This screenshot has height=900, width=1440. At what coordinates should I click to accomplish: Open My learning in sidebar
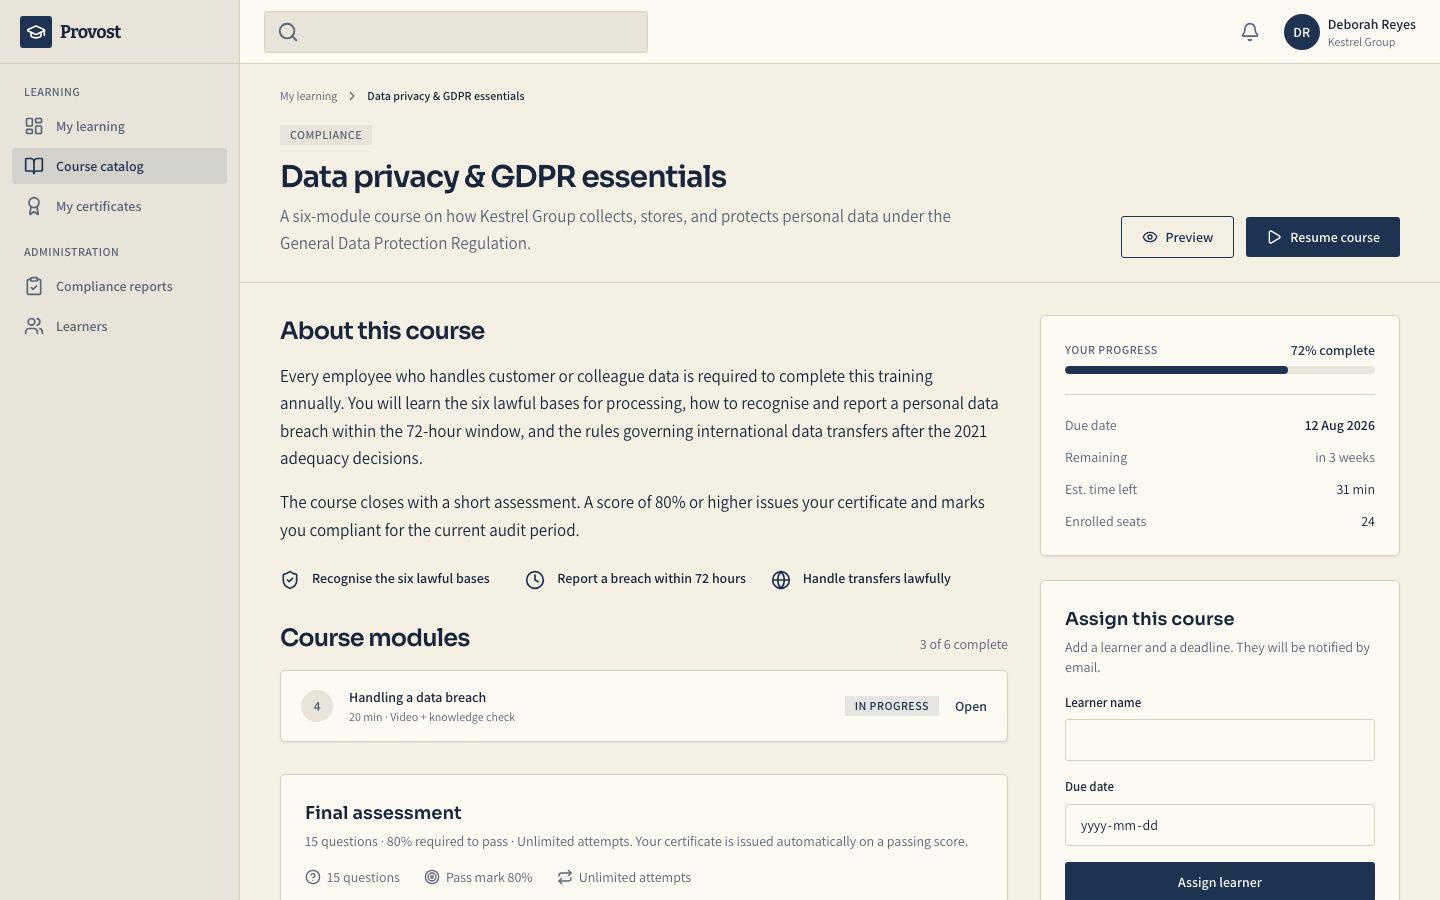point(119,126)
